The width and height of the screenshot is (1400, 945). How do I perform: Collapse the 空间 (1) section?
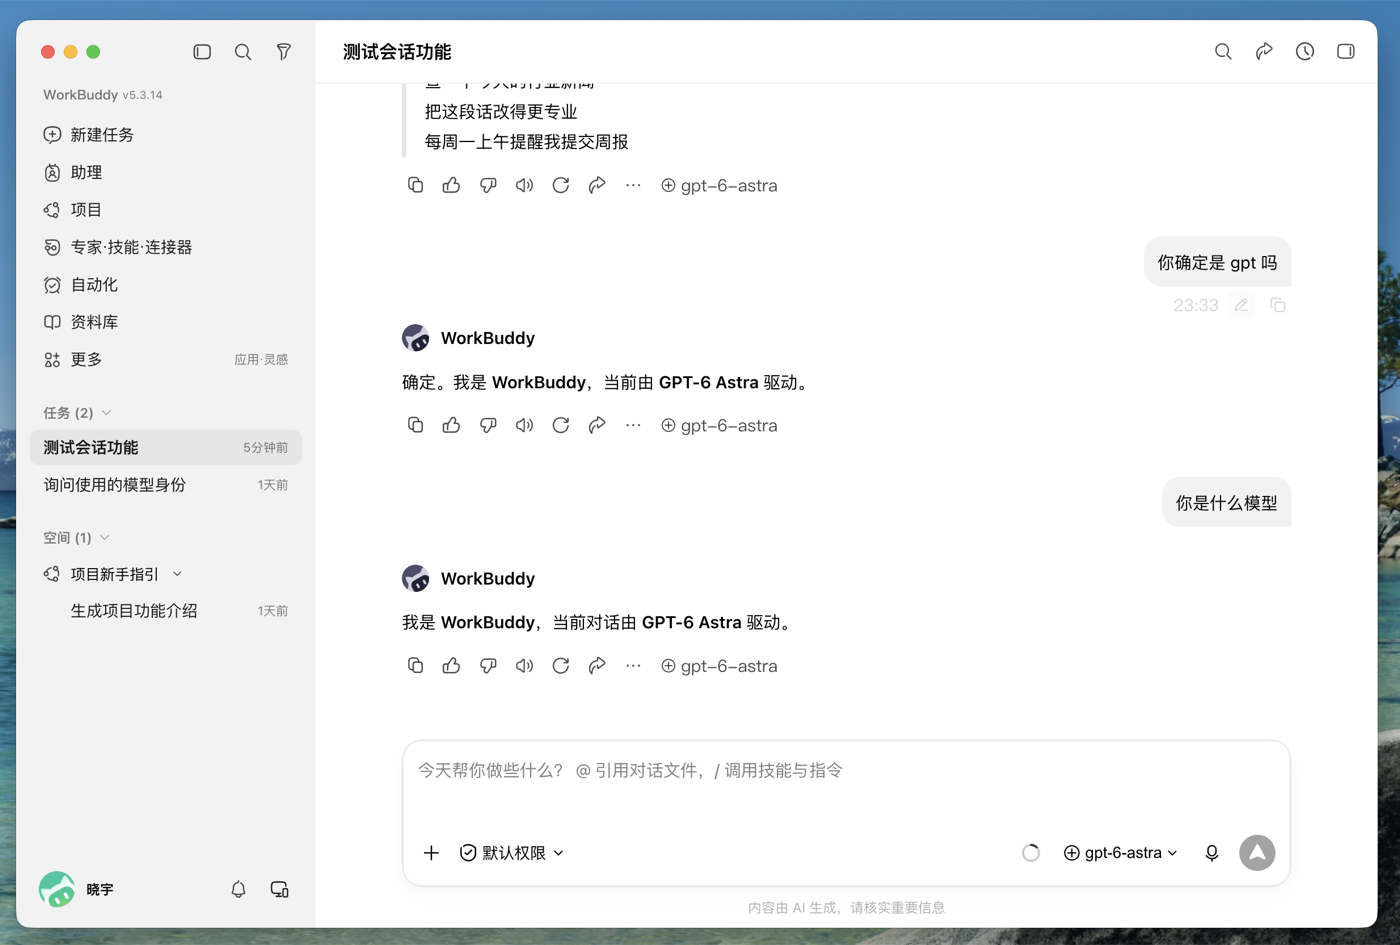tap(76, 538)
